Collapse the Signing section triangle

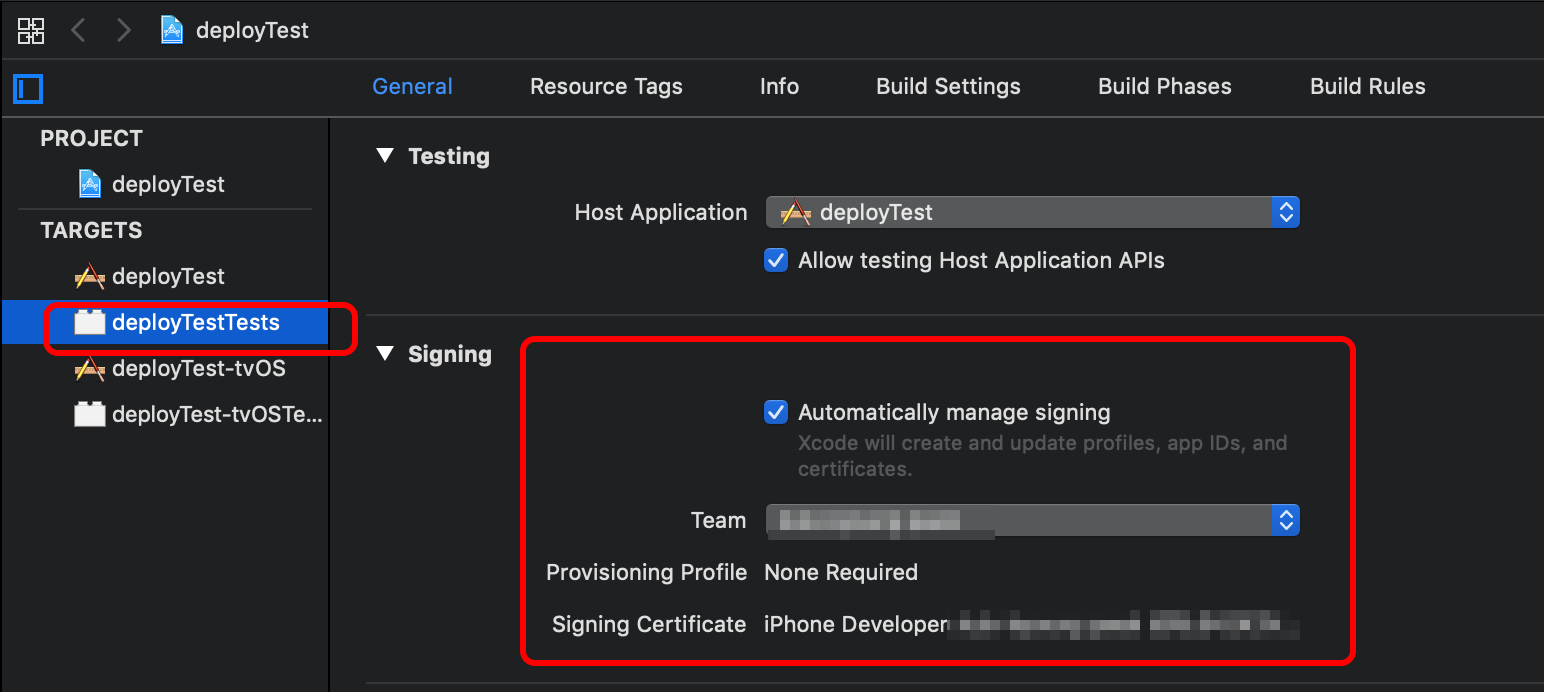click(385, 353)
